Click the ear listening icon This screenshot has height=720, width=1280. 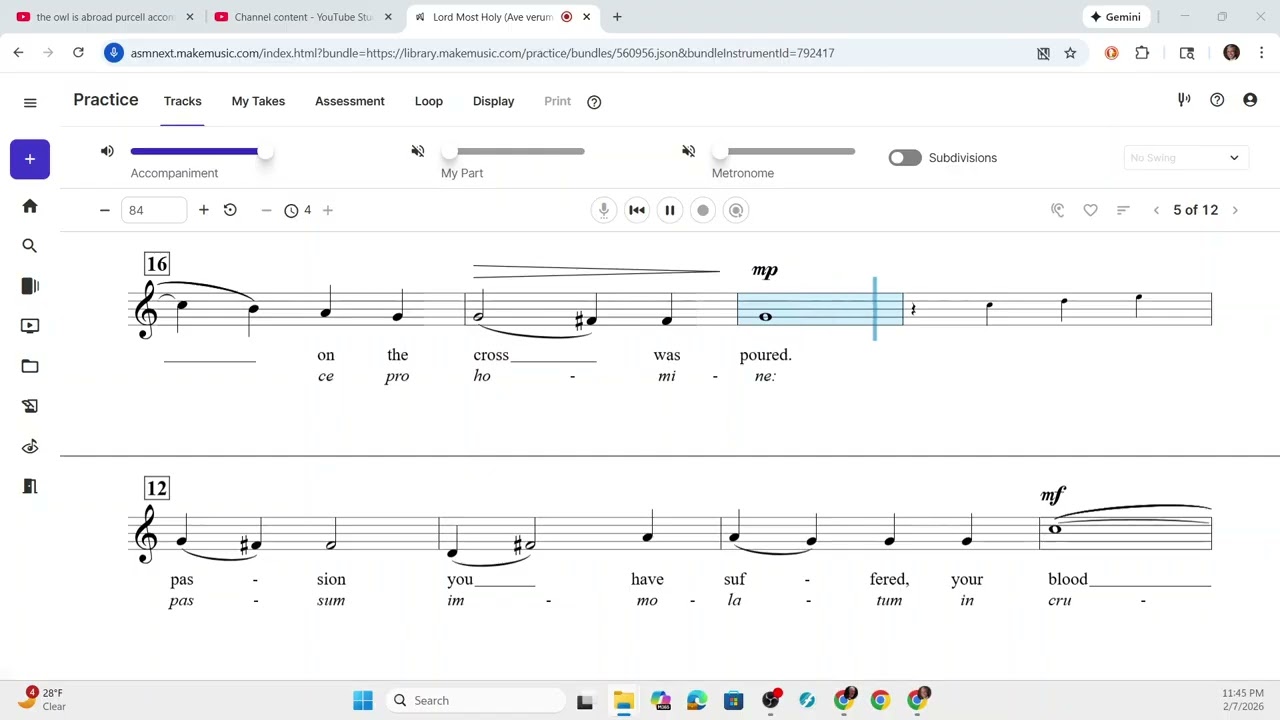click(1058, 210)
